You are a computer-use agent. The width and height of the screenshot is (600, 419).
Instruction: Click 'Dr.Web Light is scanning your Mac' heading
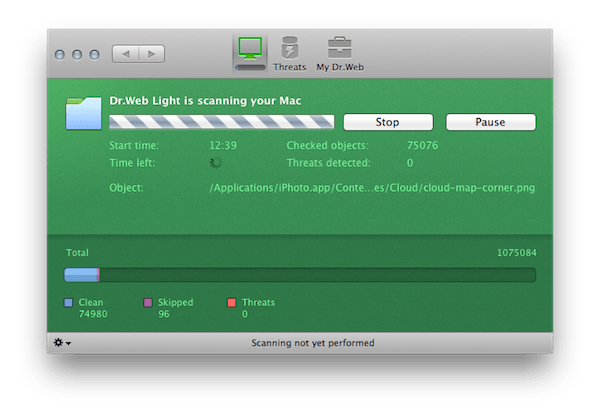[205, 101]
